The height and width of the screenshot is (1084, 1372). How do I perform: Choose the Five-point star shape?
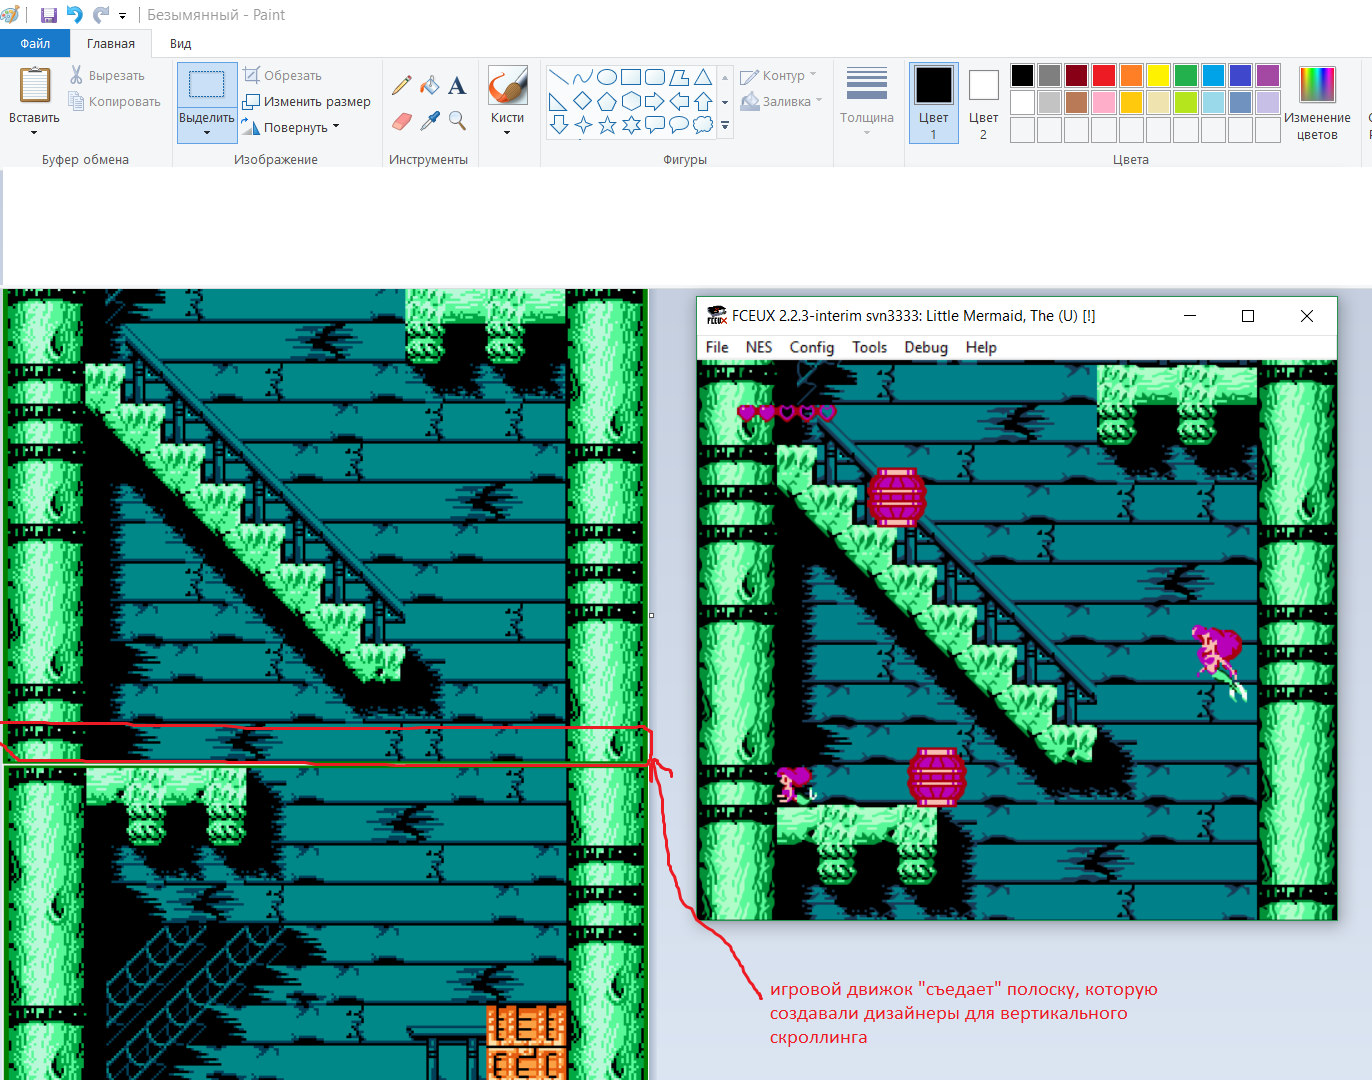pos(607,125)
